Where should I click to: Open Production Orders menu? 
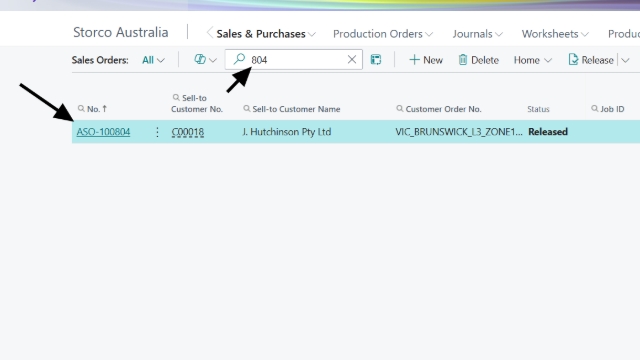(383, 34)
